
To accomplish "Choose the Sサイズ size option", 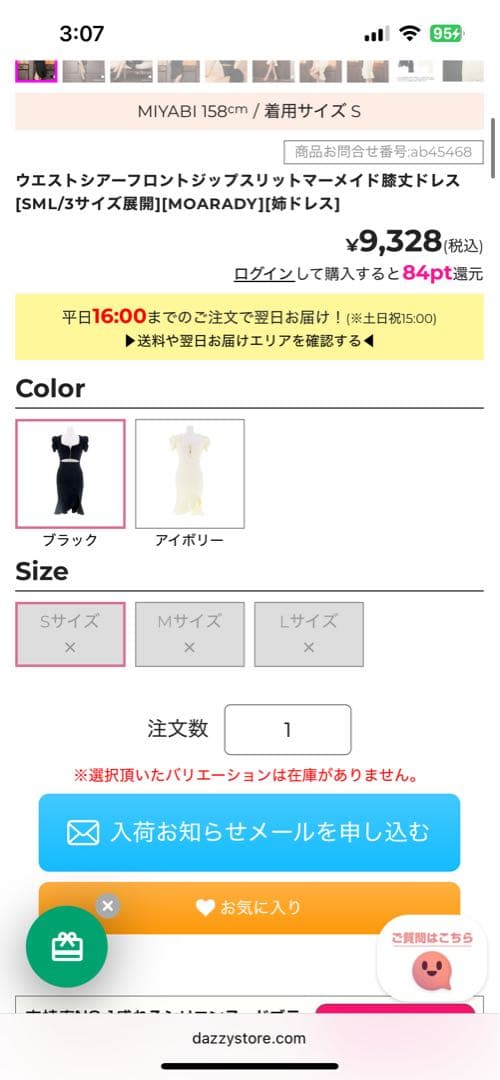I will tap(70, 634).
